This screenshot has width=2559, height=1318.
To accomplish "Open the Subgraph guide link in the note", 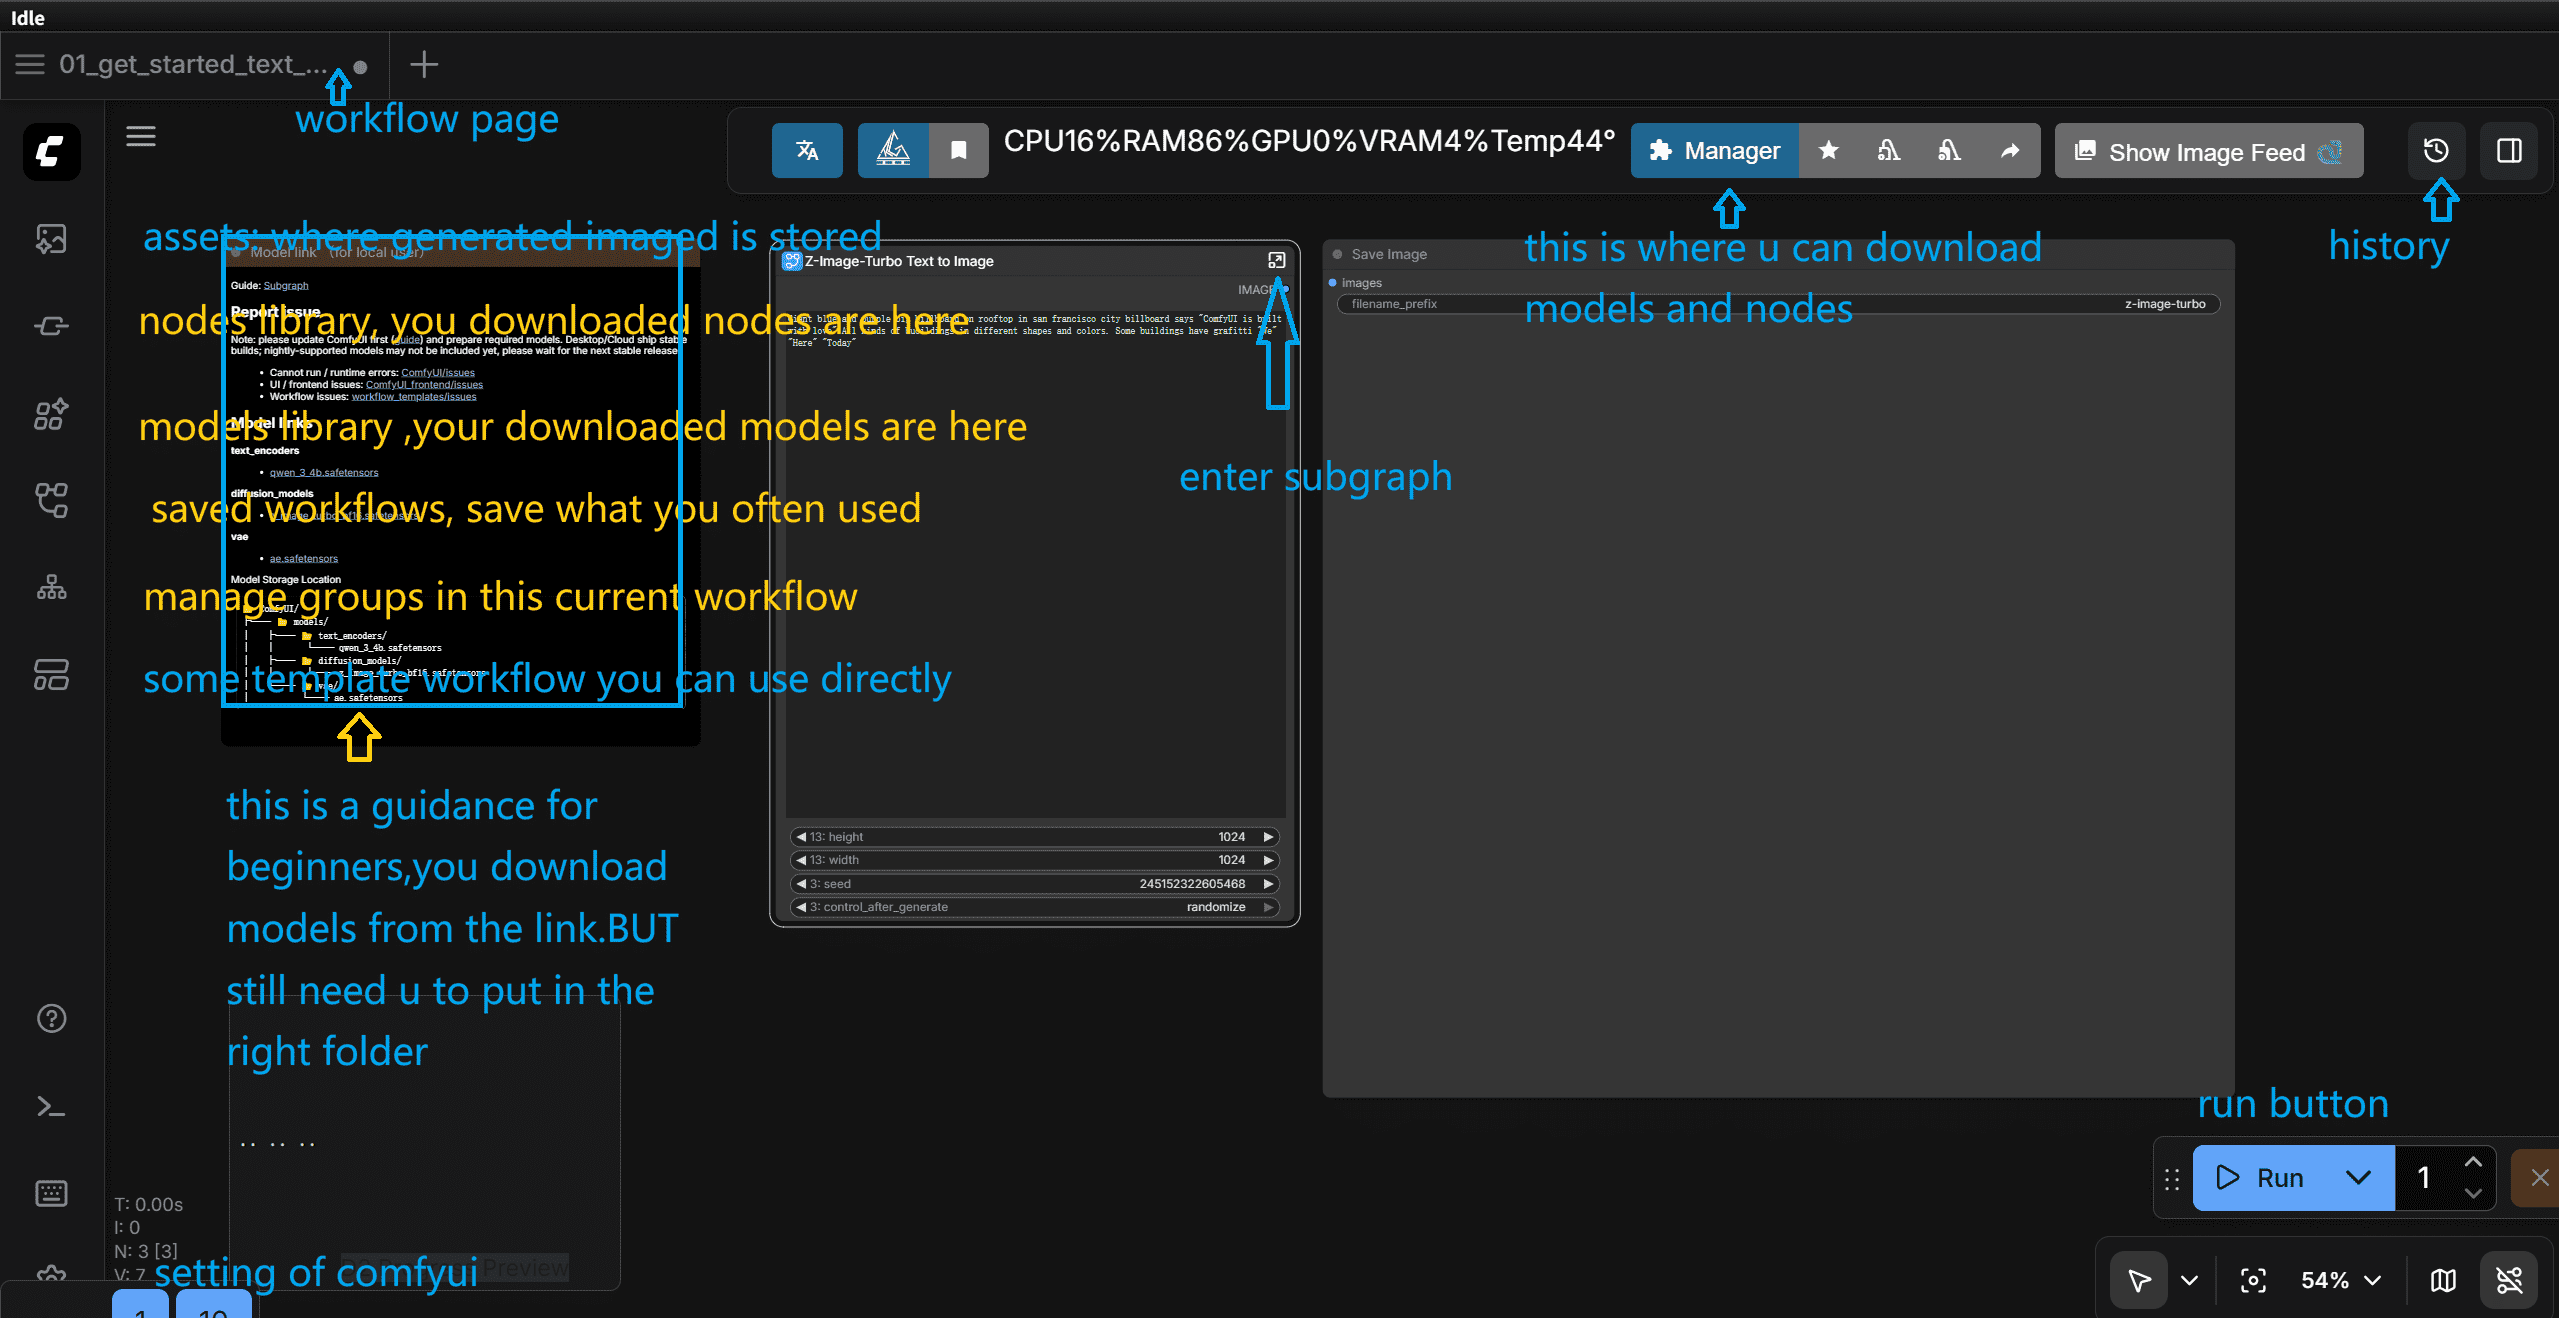I will pyautogui.click(x=287, y=285).
